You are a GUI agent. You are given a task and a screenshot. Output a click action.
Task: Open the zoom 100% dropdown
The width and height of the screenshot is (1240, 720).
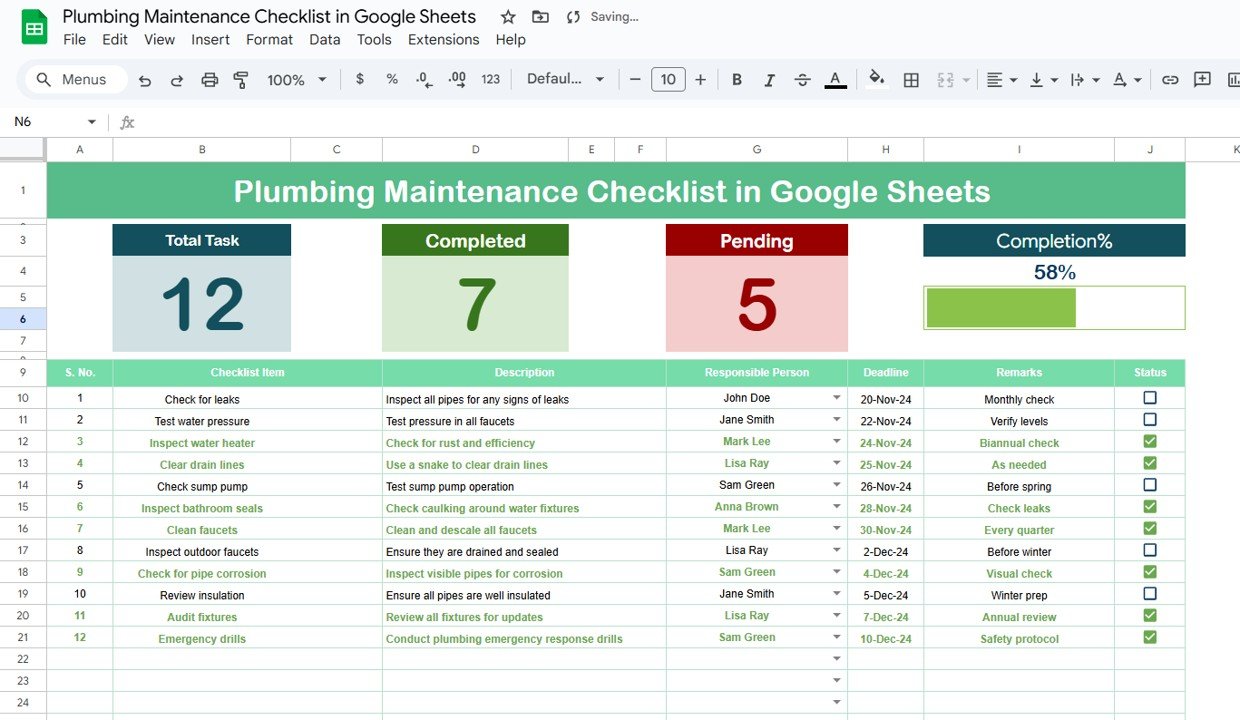click(297, 80)
